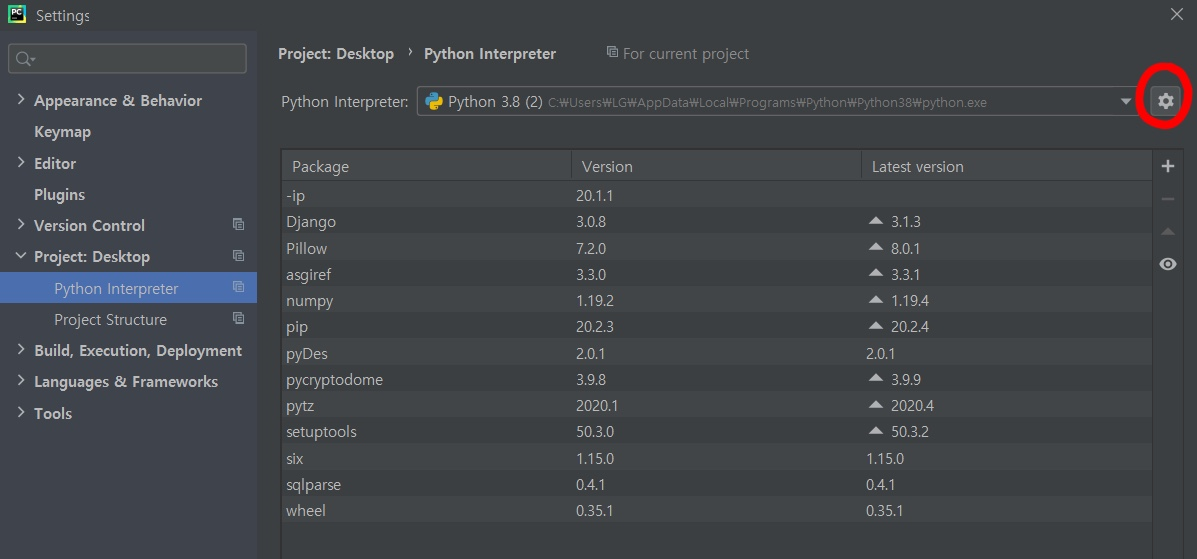This screenshot has height=559, width=1197.
Task: Select the asgiref package row
Action: pos(716,274)
